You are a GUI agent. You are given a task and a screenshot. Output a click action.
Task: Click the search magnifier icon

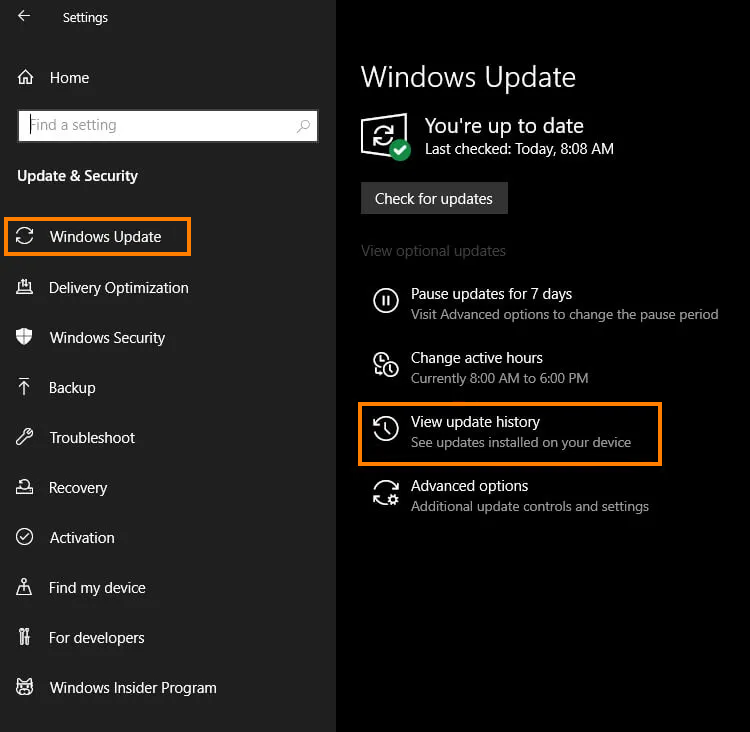[x=303, y=126]
